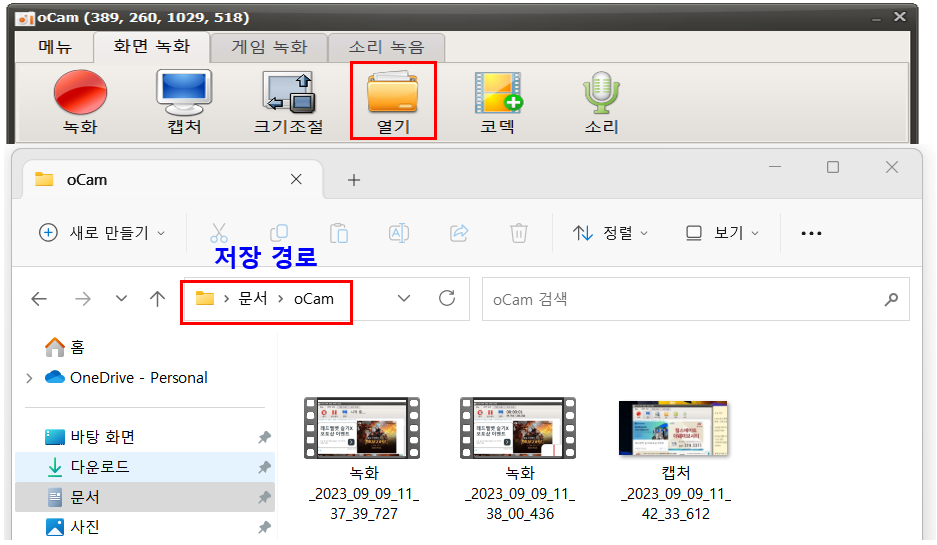The width and height of the screenshot is (937, 545).
Task: Open the more options ellipsis menu
Action: pyautogui.click(x=811, y=233)
